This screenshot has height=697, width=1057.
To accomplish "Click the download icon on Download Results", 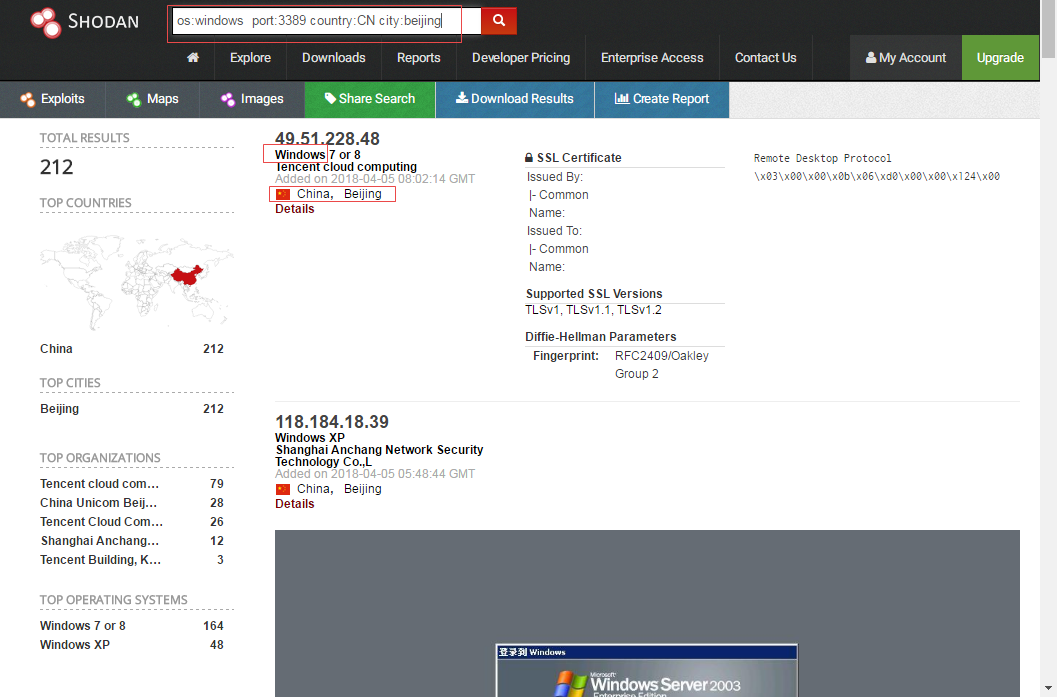I will [x=462, y=98].
